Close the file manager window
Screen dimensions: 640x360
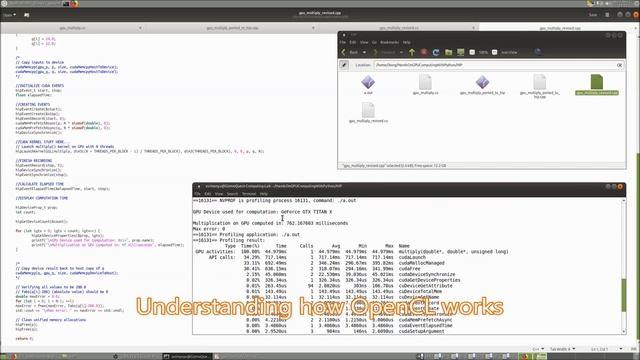click(x=620, y=36)
